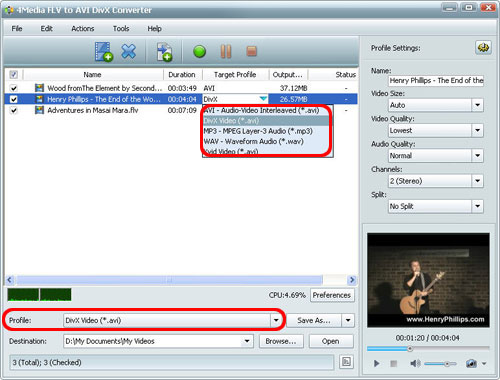Uncheck Adventures in Masai Mara.flv
Screen dimensions: 500x380
[x=14, y=110]
